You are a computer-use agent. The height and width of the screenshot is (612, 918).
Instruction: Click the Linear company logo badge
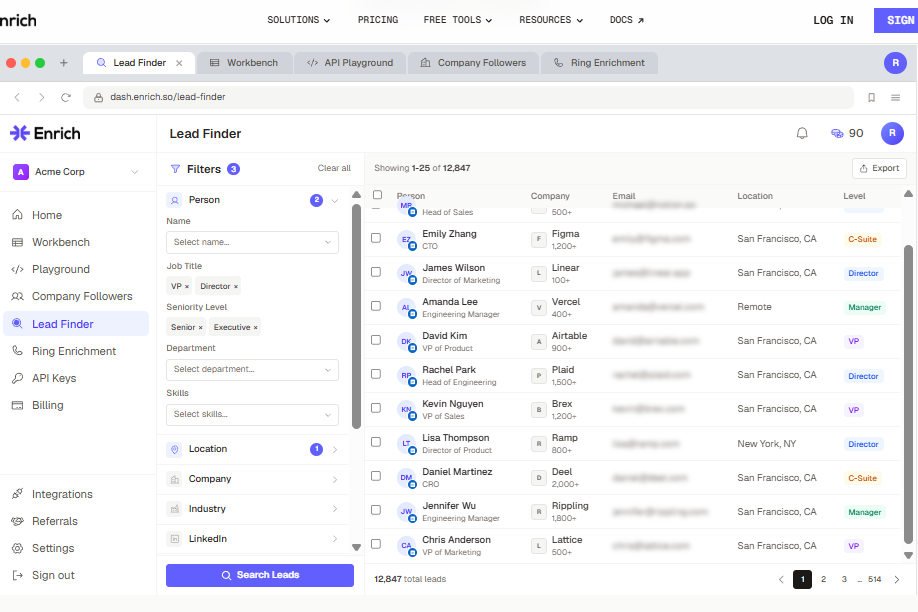539,273
